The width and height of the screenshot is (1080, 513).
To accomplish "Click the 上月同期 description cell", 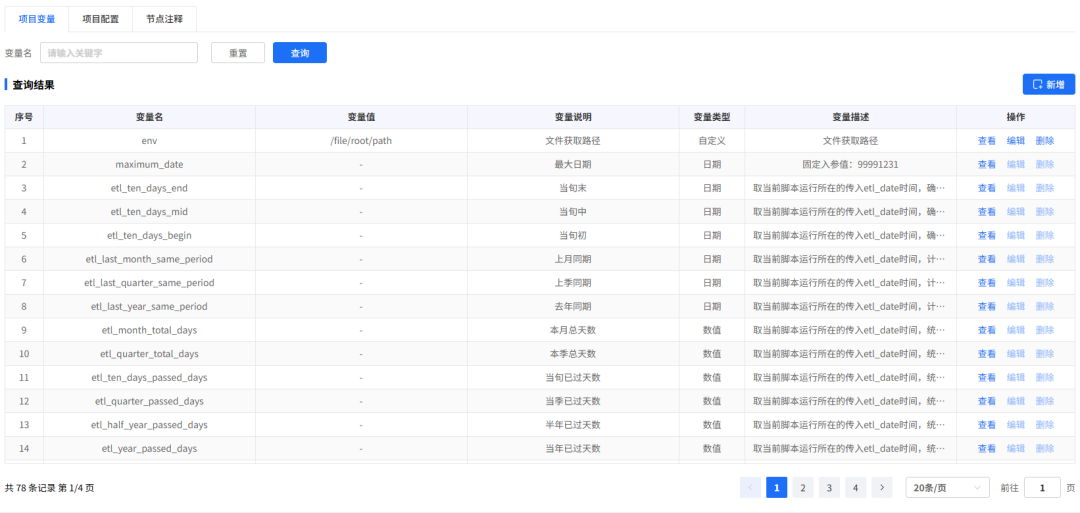I will pyautogui.click(x=573, y=259).
